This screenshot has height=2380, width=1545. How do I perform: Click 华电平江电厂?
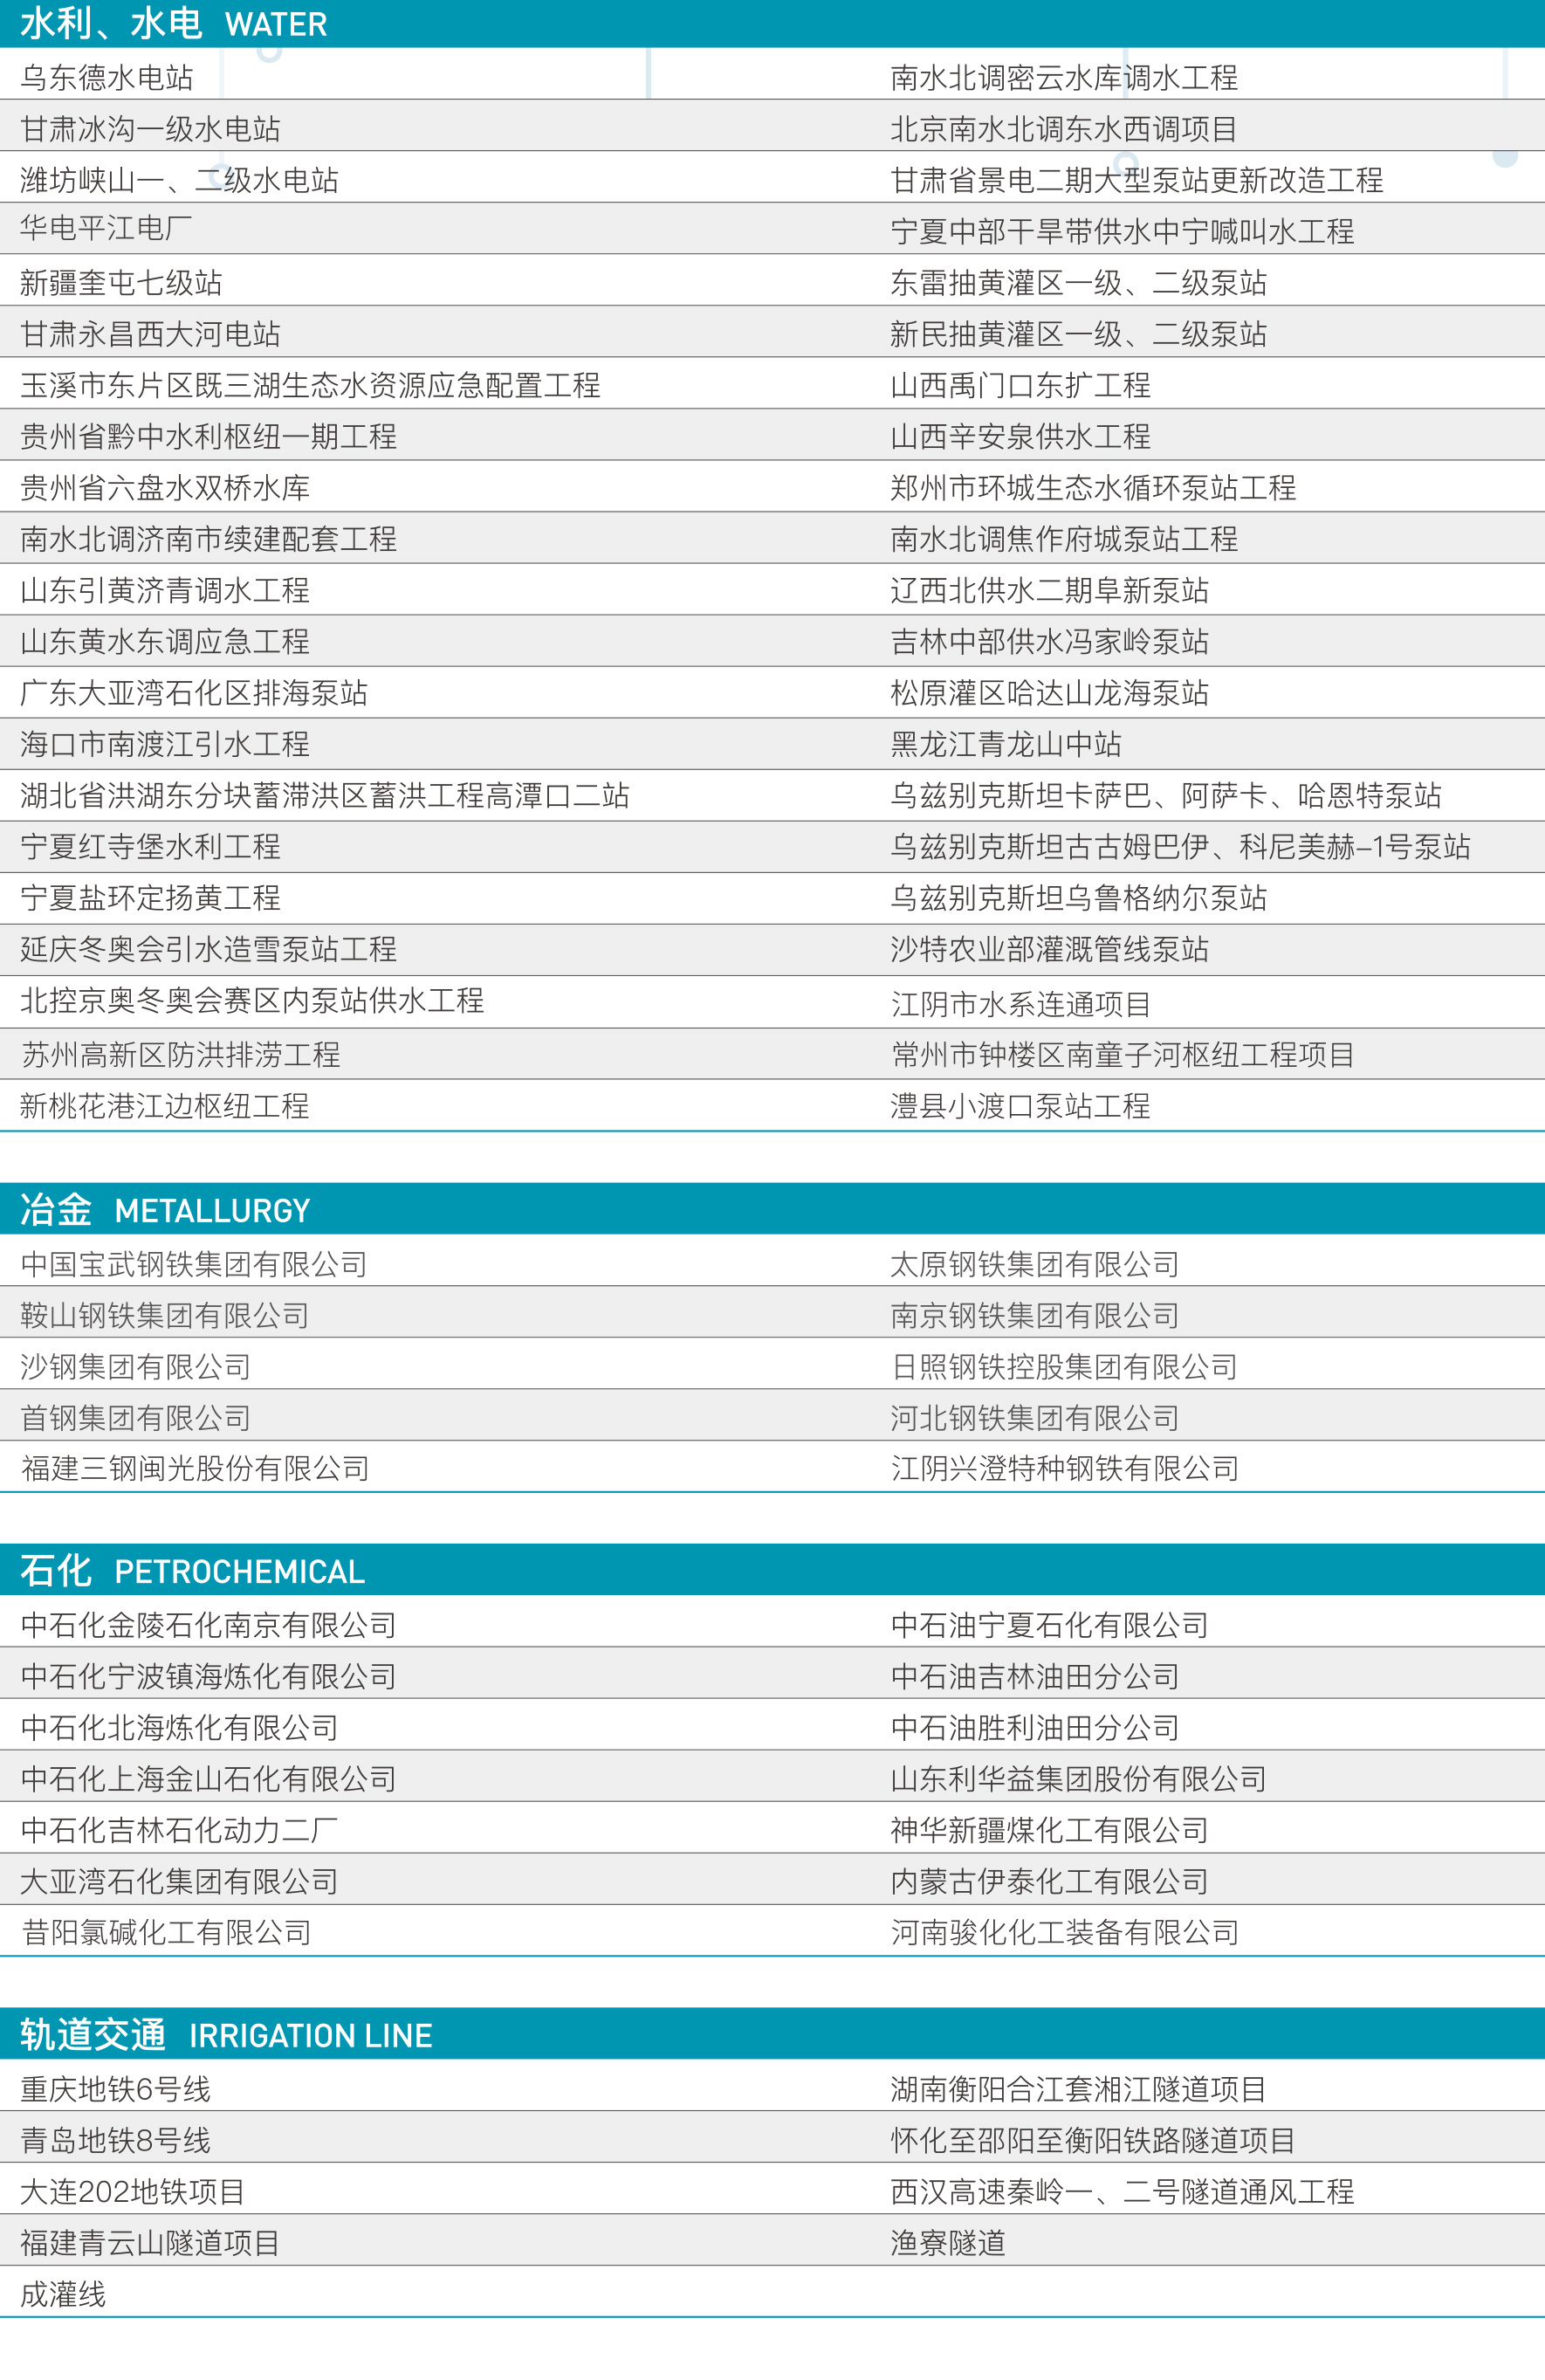[106, 229]
